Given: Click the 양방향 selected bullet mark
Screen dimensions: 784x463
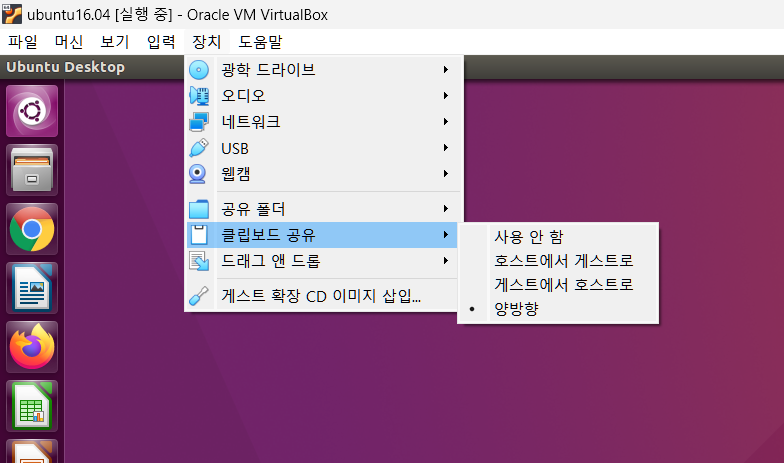Looking at the screenshot, I should coord(472,309).
